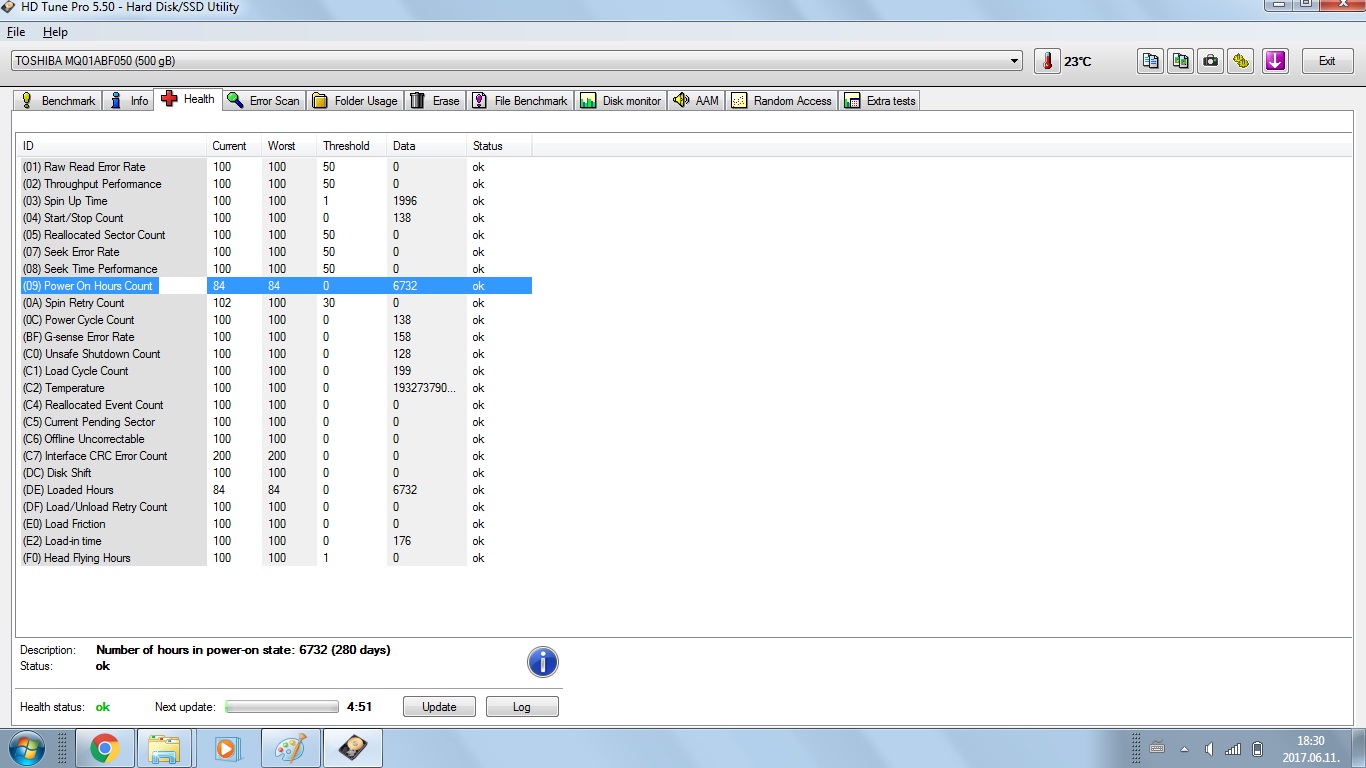Click the Next update progress bar

tap(282, 707)
